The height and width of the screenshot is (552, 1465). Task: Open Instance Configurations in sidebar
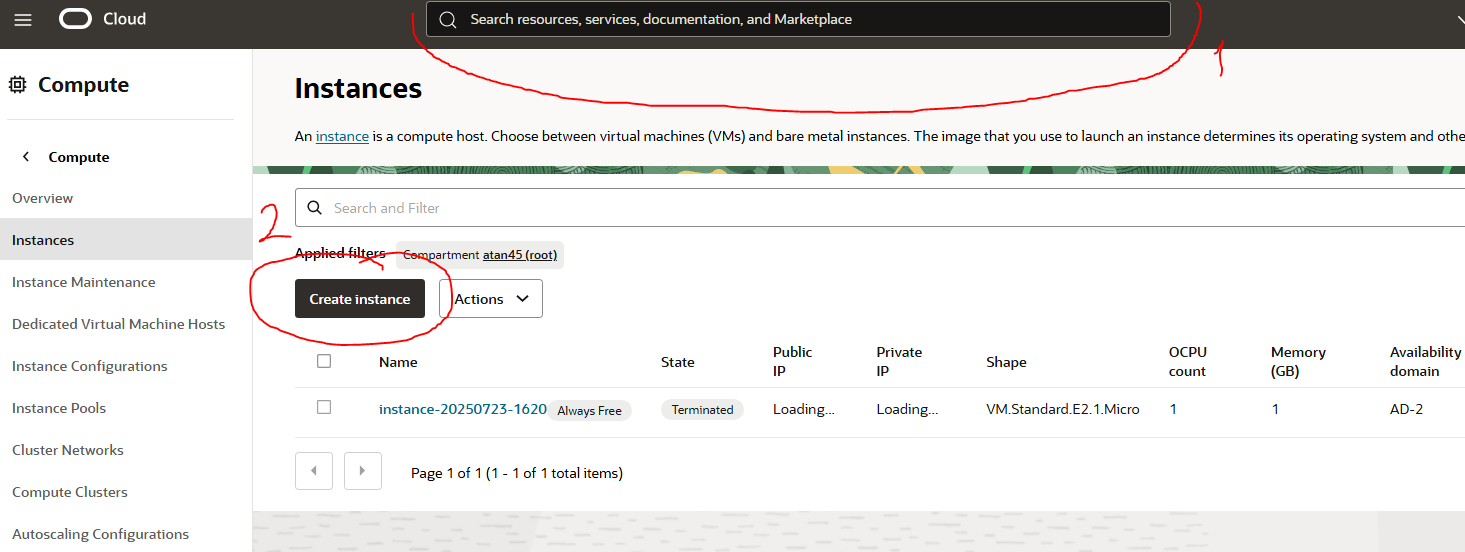point(90,366)
